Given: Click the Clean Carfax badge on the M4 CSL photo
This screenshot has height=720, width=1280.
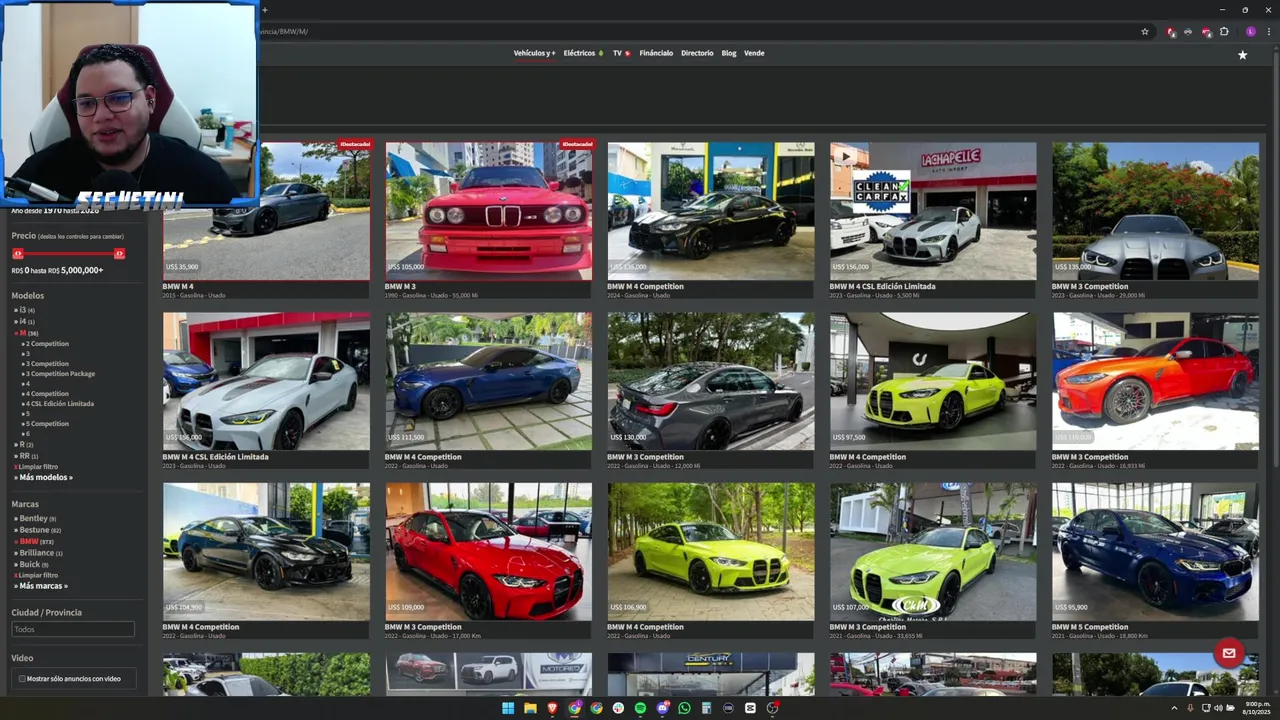Looking at the screenshot, I should 881,191.
